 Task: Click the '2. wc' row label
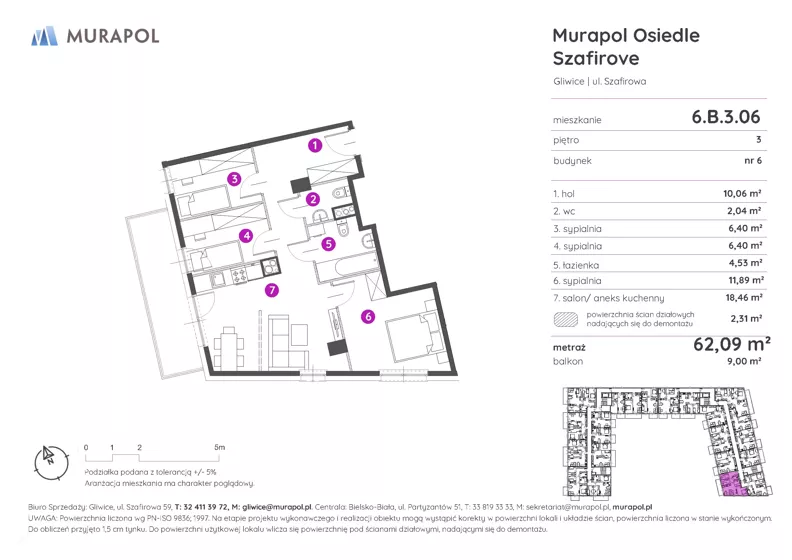(564, 212)
